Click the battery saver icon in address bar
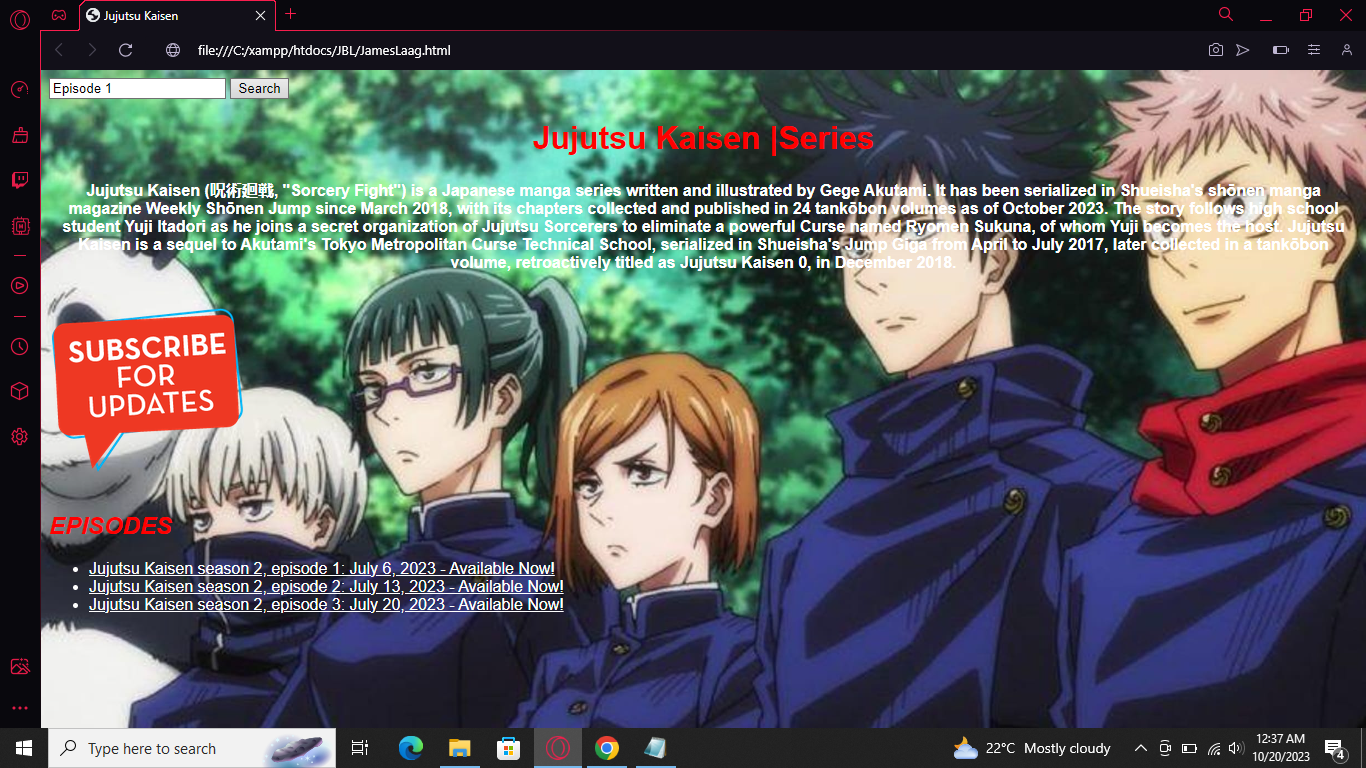This screenshot has height=768, width=1366. pos(1280,50)
